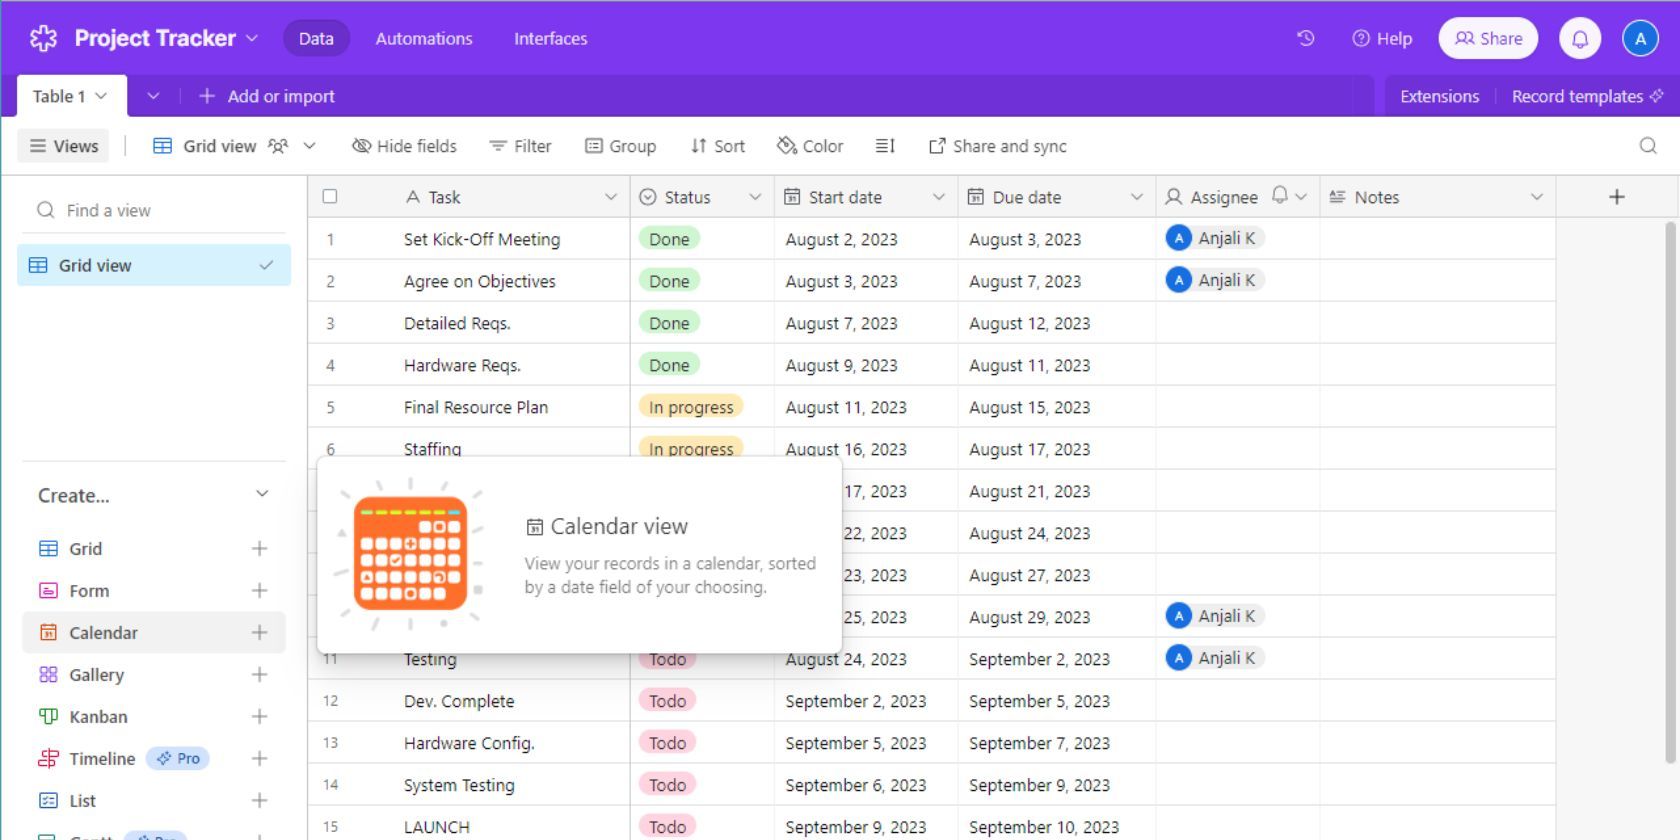Open the Interfaces tab
This screenshot has width=1680, height=840.
[550, 38]
